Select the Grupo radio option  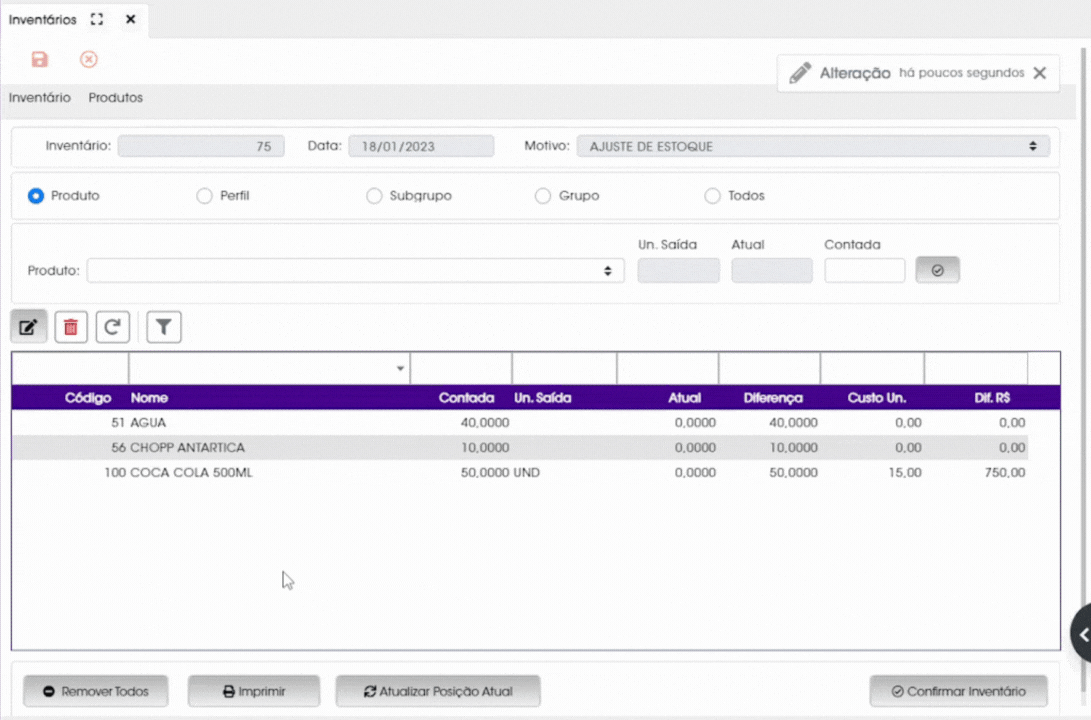pyautogui.click(x=543, y=196)
